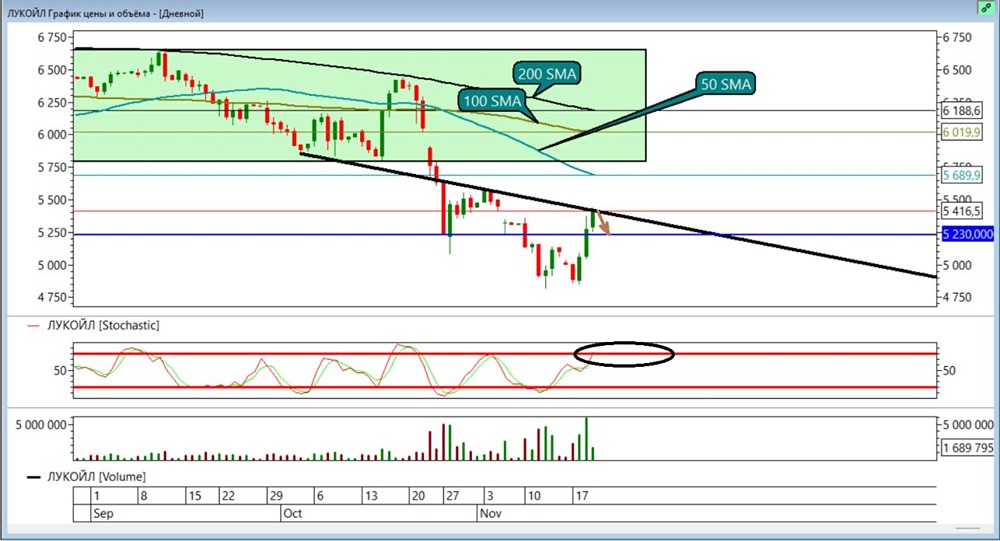Click the 5 000 000 label on left volume axis

41,425
